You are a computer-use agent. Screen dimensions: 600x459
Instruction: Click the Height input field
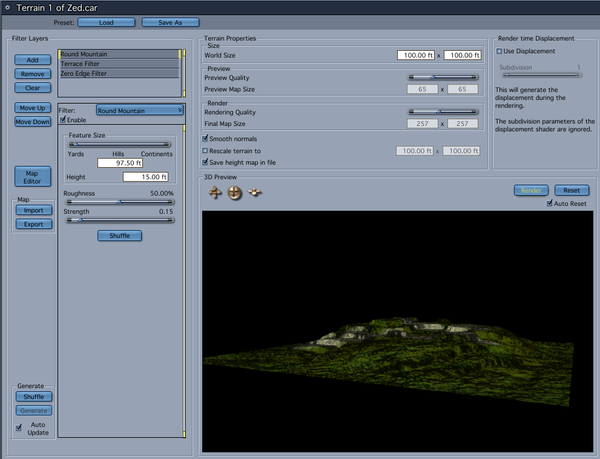(x=149, y=176)
